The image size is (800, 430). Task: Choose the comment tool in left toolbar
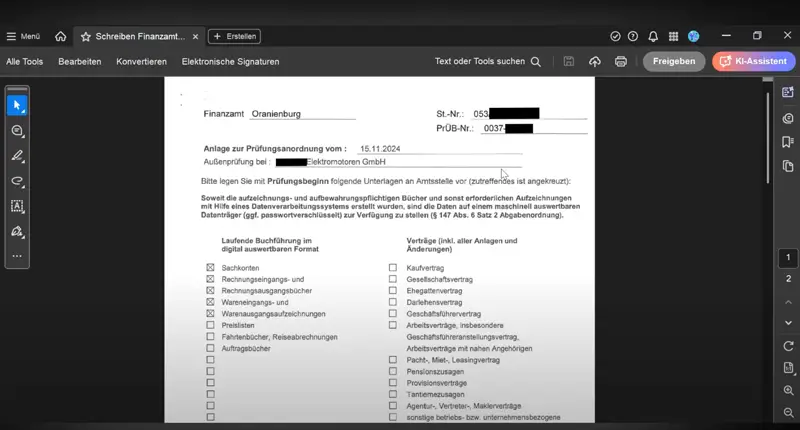17,131
